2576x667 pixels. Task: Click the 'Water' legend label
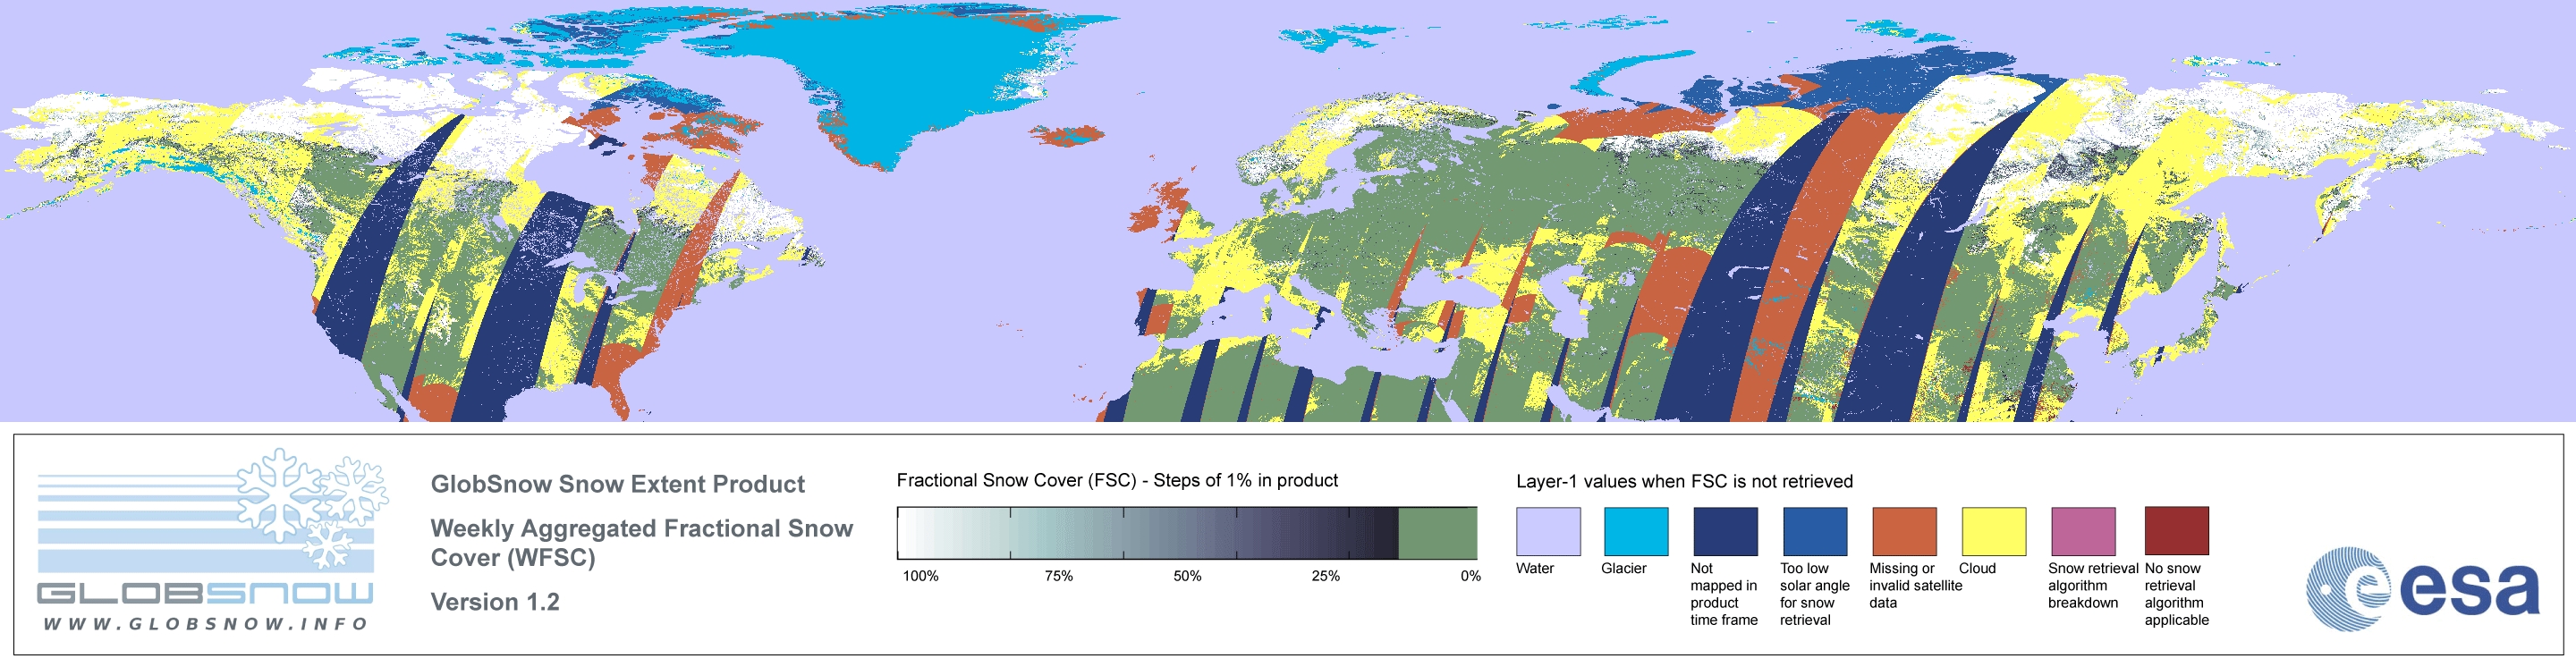[x=1535, y=568]
